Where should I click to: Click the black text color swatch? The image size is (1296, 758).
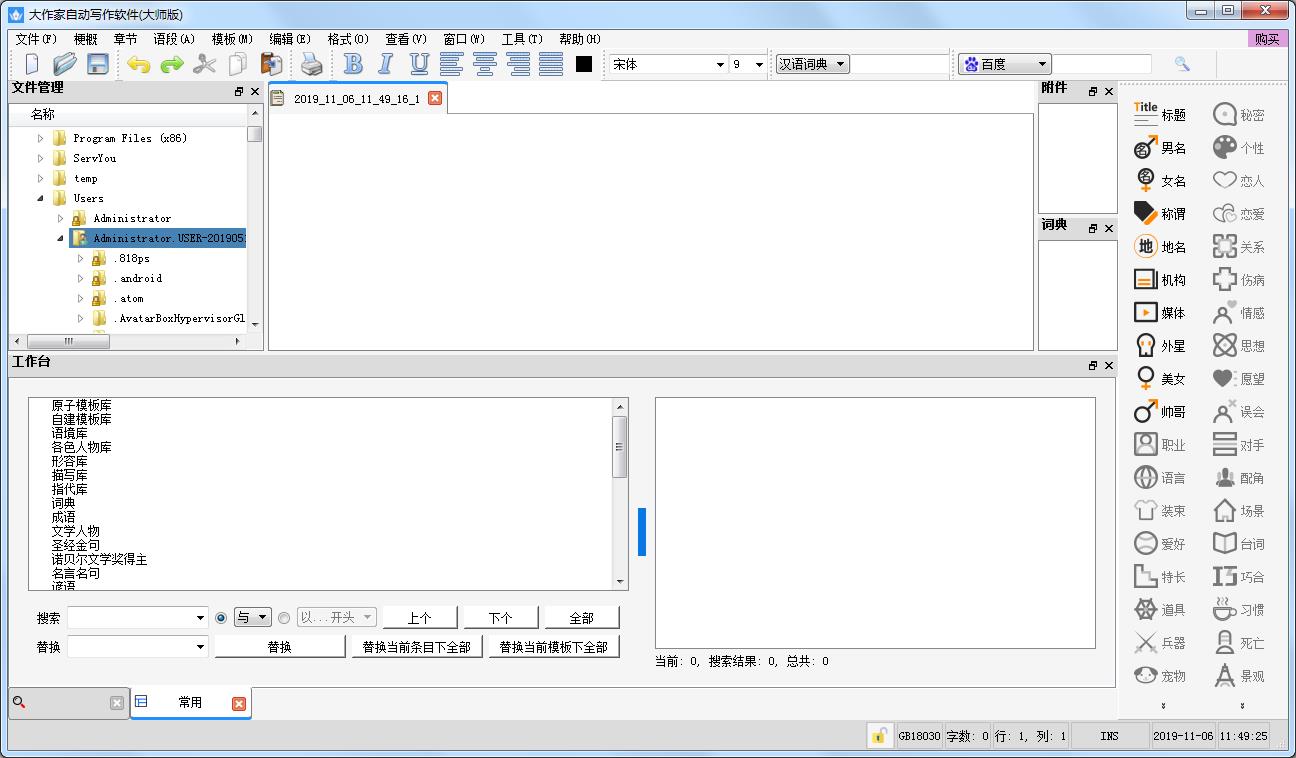point(584,64)
